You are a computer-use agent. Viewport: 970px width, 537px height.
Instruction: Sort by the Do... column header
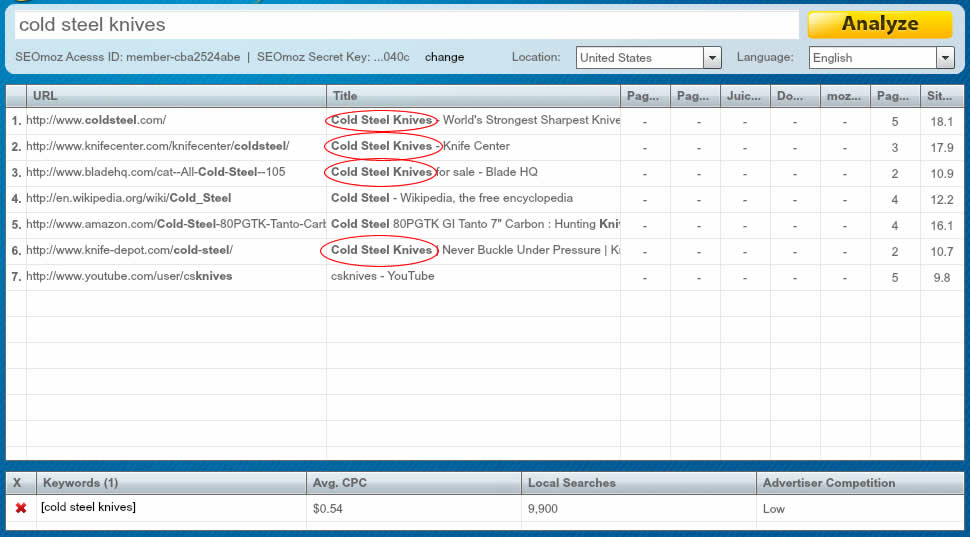click(x=795, y=96)
